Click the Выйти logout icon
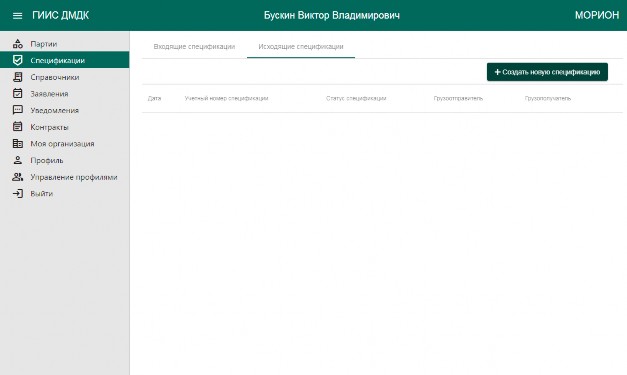The width and height of the screenshot is (627, 375). [x=18, y=193]
